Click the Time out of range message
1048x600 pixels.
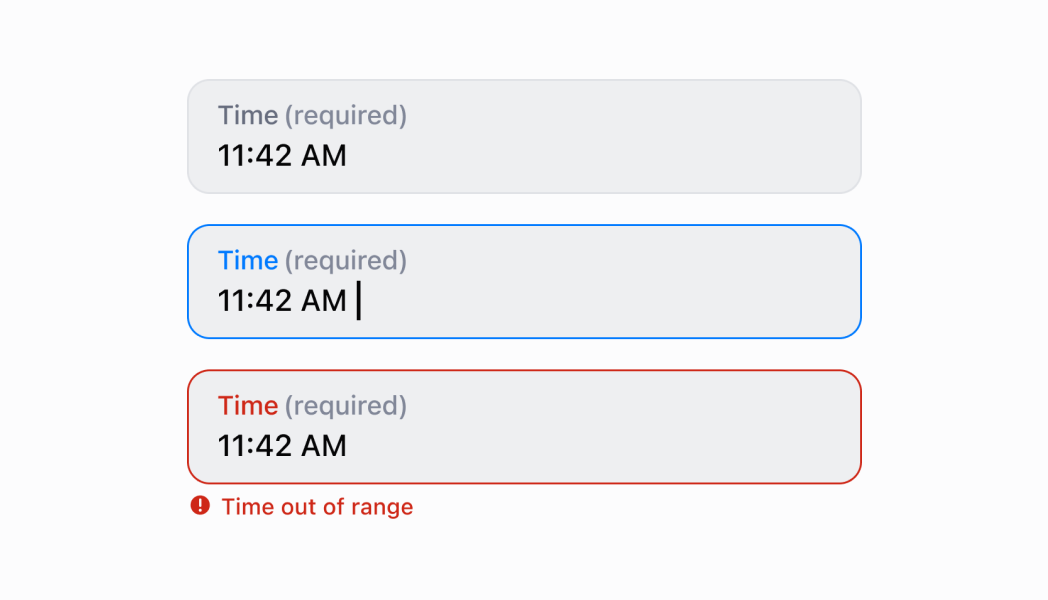click(317, 507)
